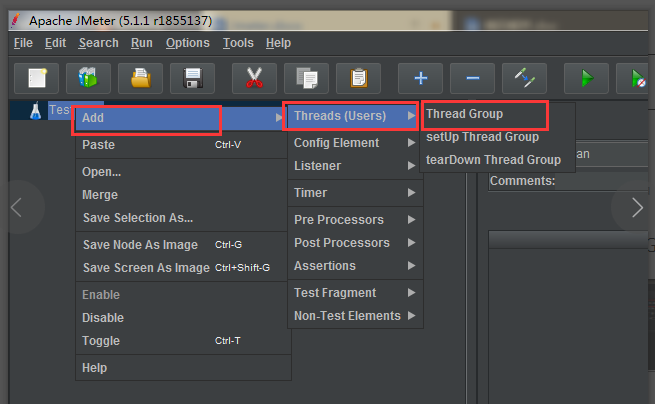Choose Disable in the context menu
The width and height of the screenshot is (655, 404).
pyautogui.click(x=181, y=318)
